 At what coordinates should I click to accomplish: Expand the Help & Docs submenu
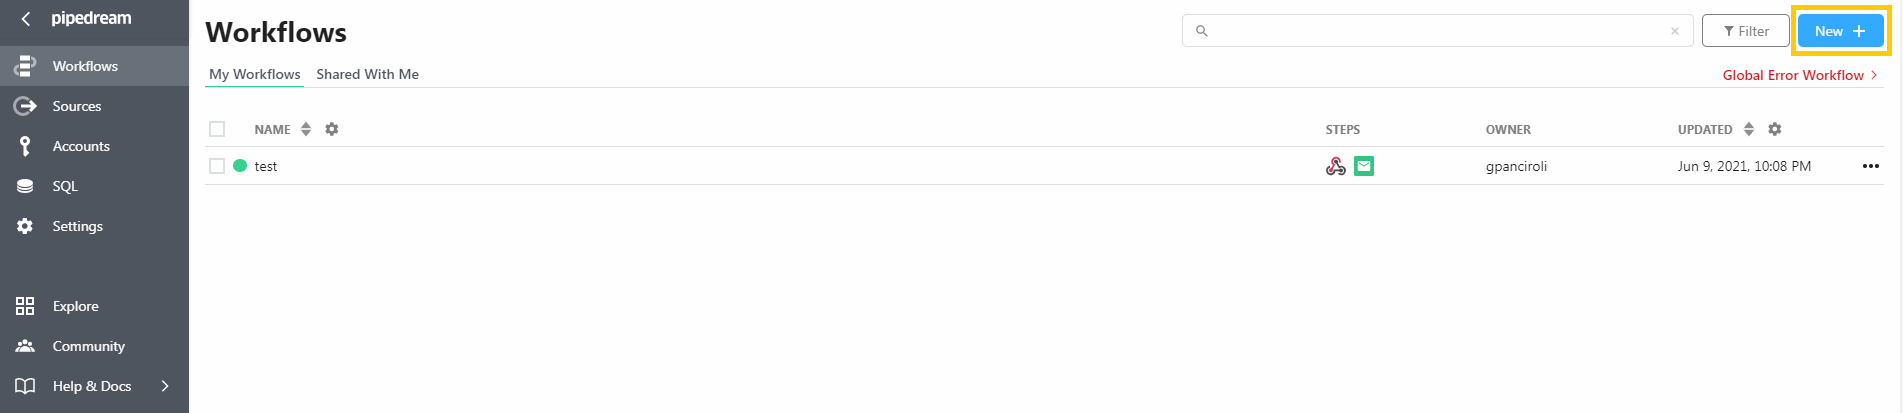pyautogui.click(x=165, y=386)
